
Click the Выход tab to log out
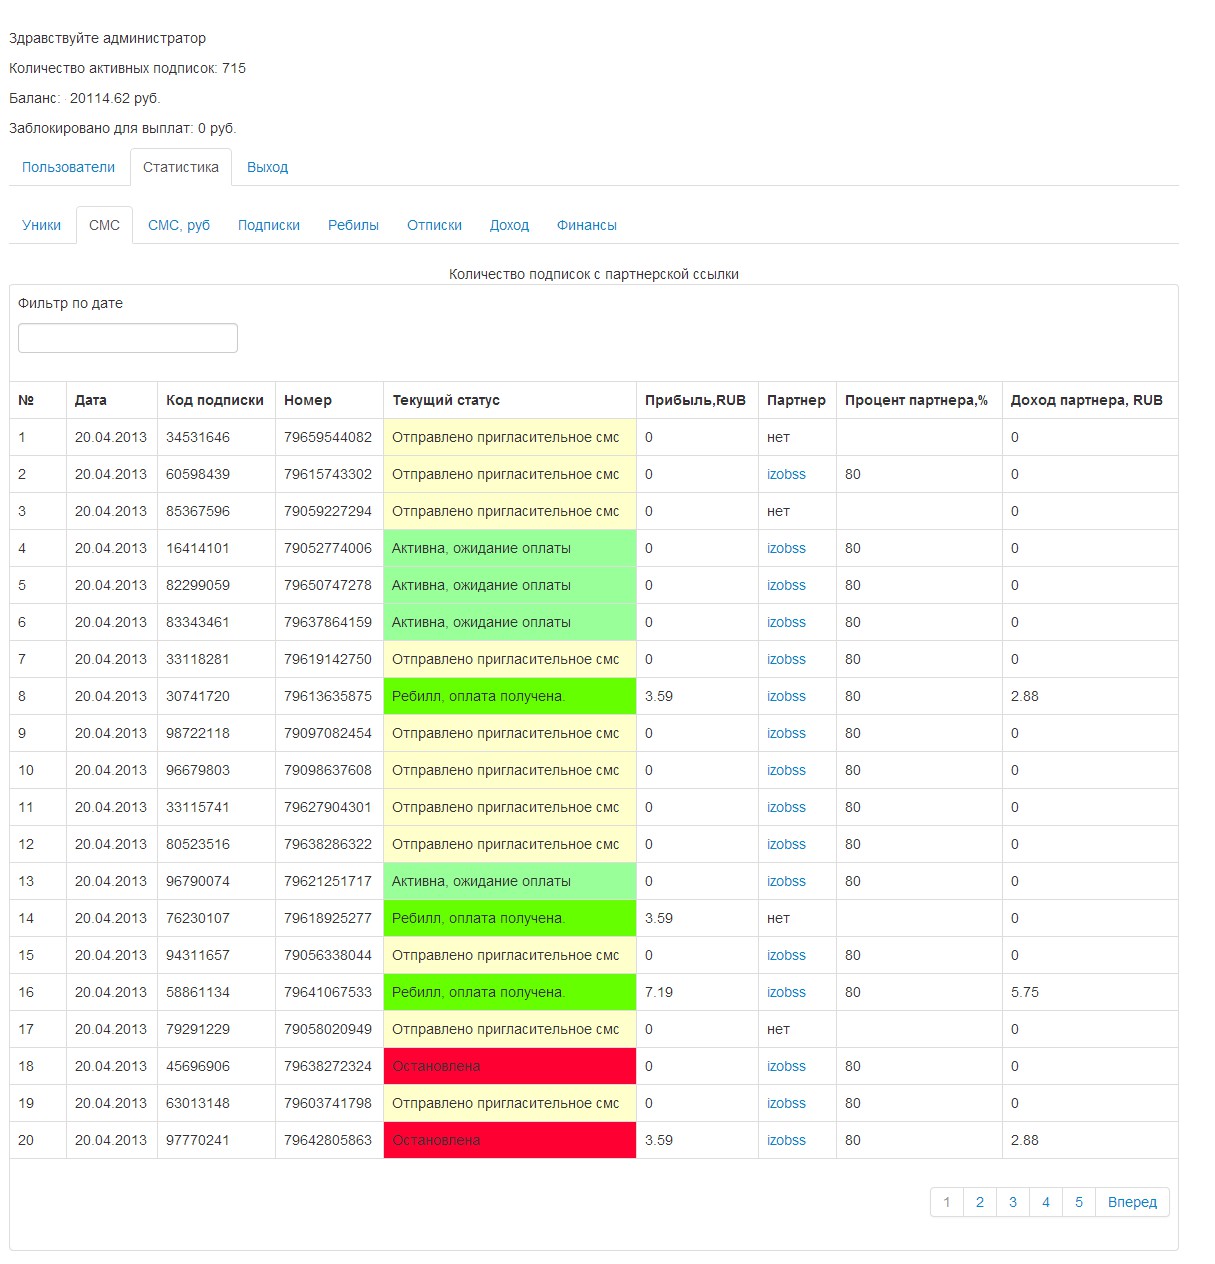click(x=267, y=167)
